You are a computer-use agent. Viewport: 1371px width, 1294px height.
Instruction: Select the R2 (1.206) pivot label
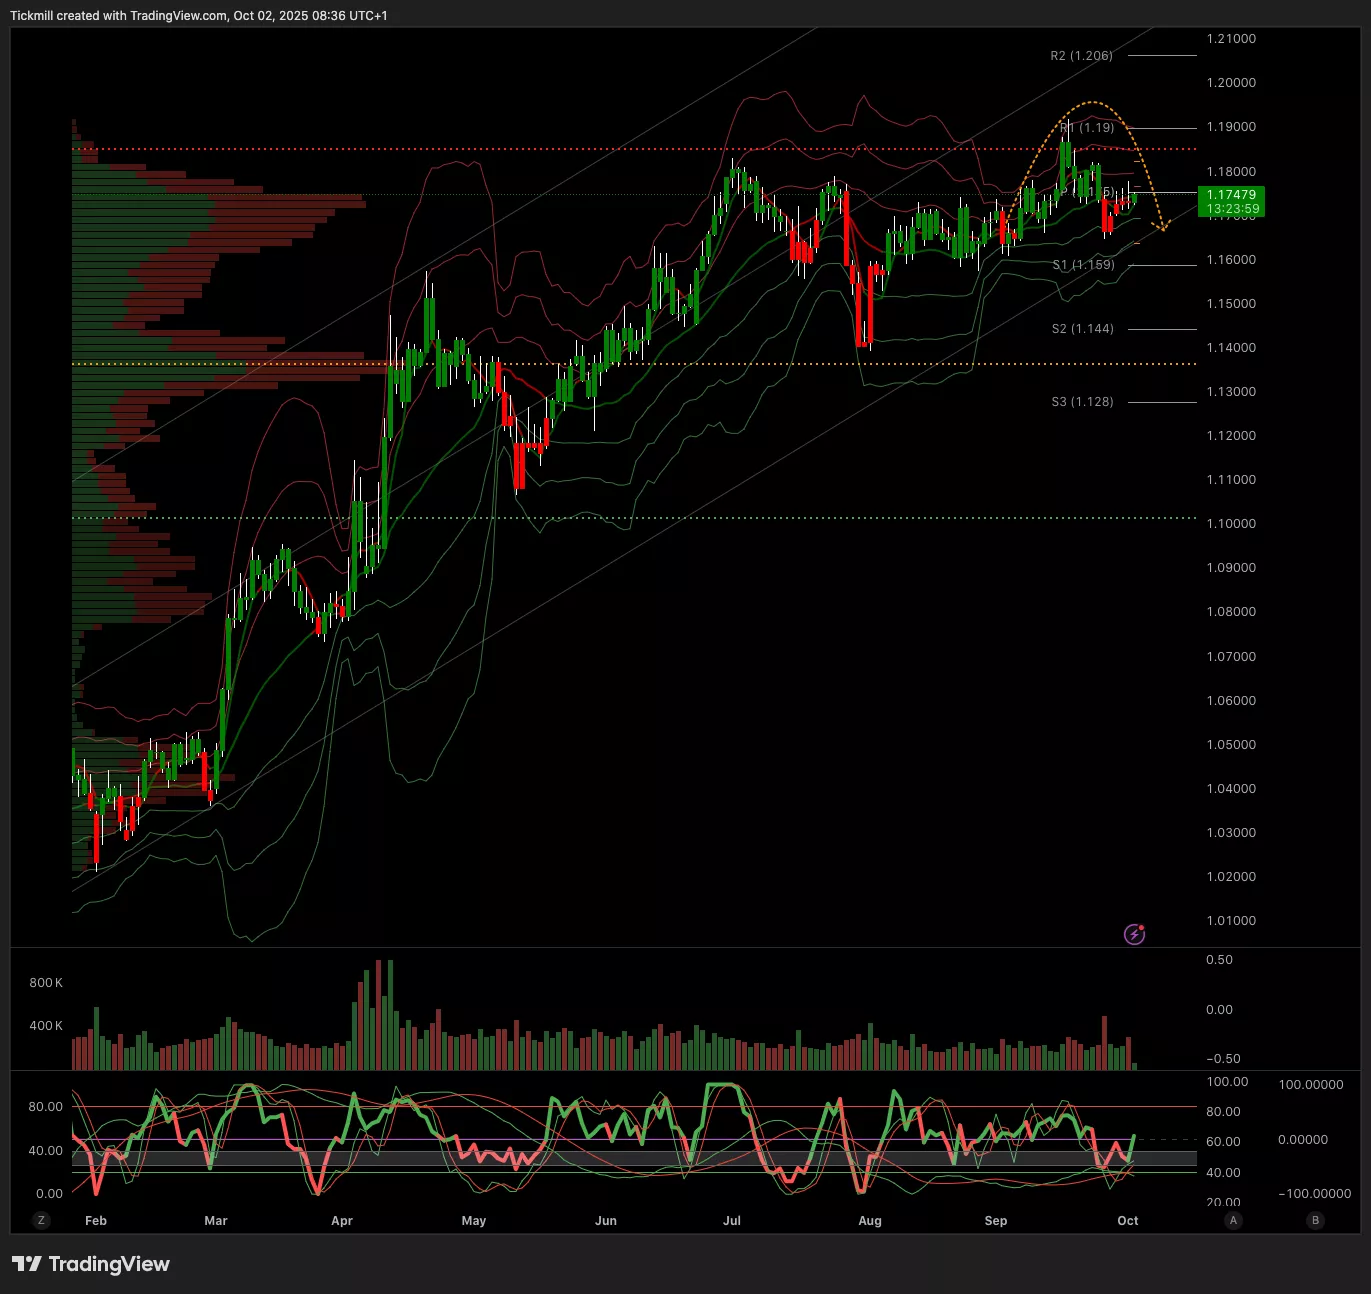point(1081,56)
